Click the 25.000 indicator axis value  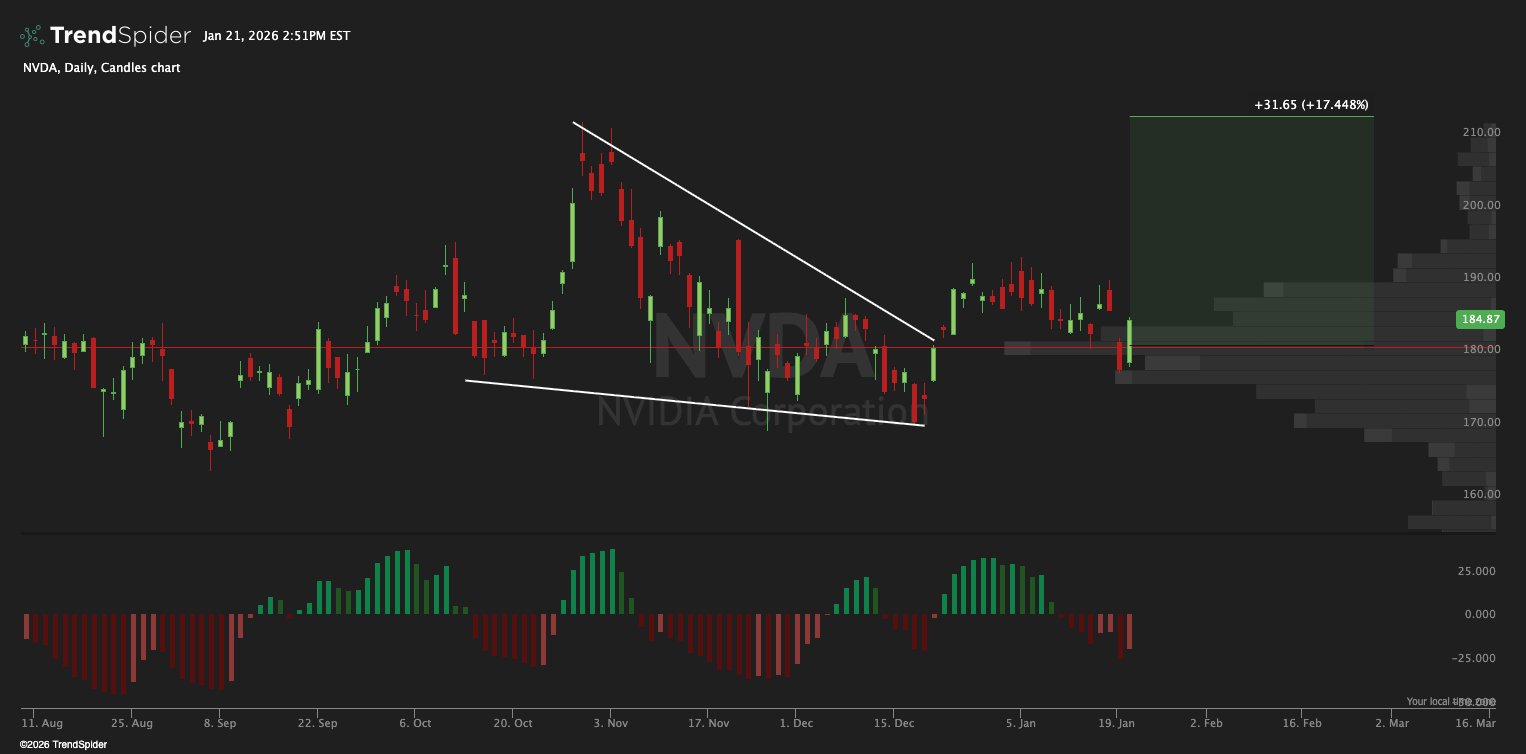coord(1478,571)
